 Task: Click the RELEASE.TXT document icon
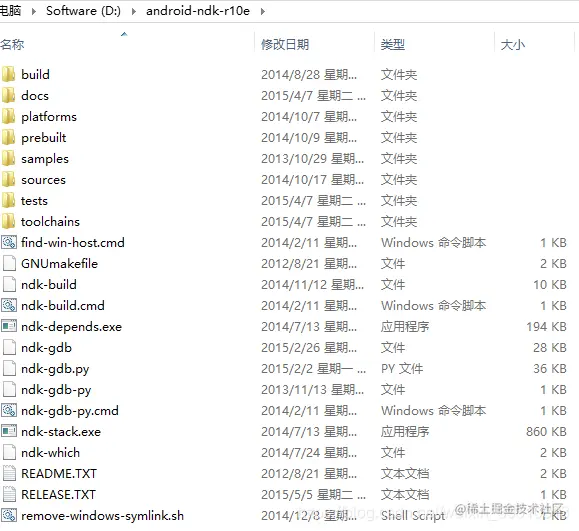tap(9, 494)
